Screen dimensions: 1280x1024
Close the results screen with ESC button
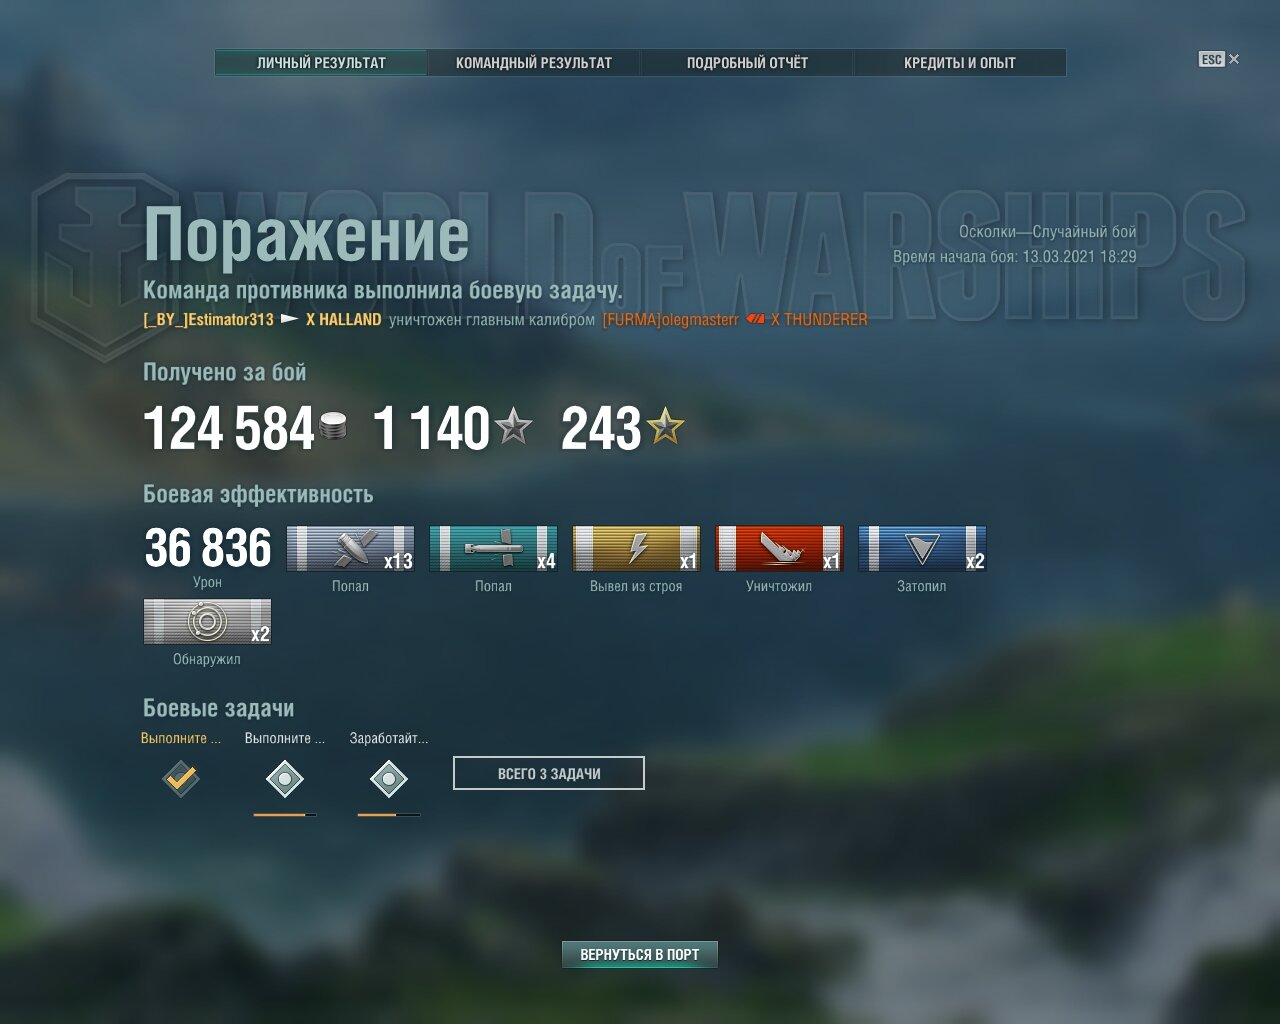click(x=1219, y=59)
